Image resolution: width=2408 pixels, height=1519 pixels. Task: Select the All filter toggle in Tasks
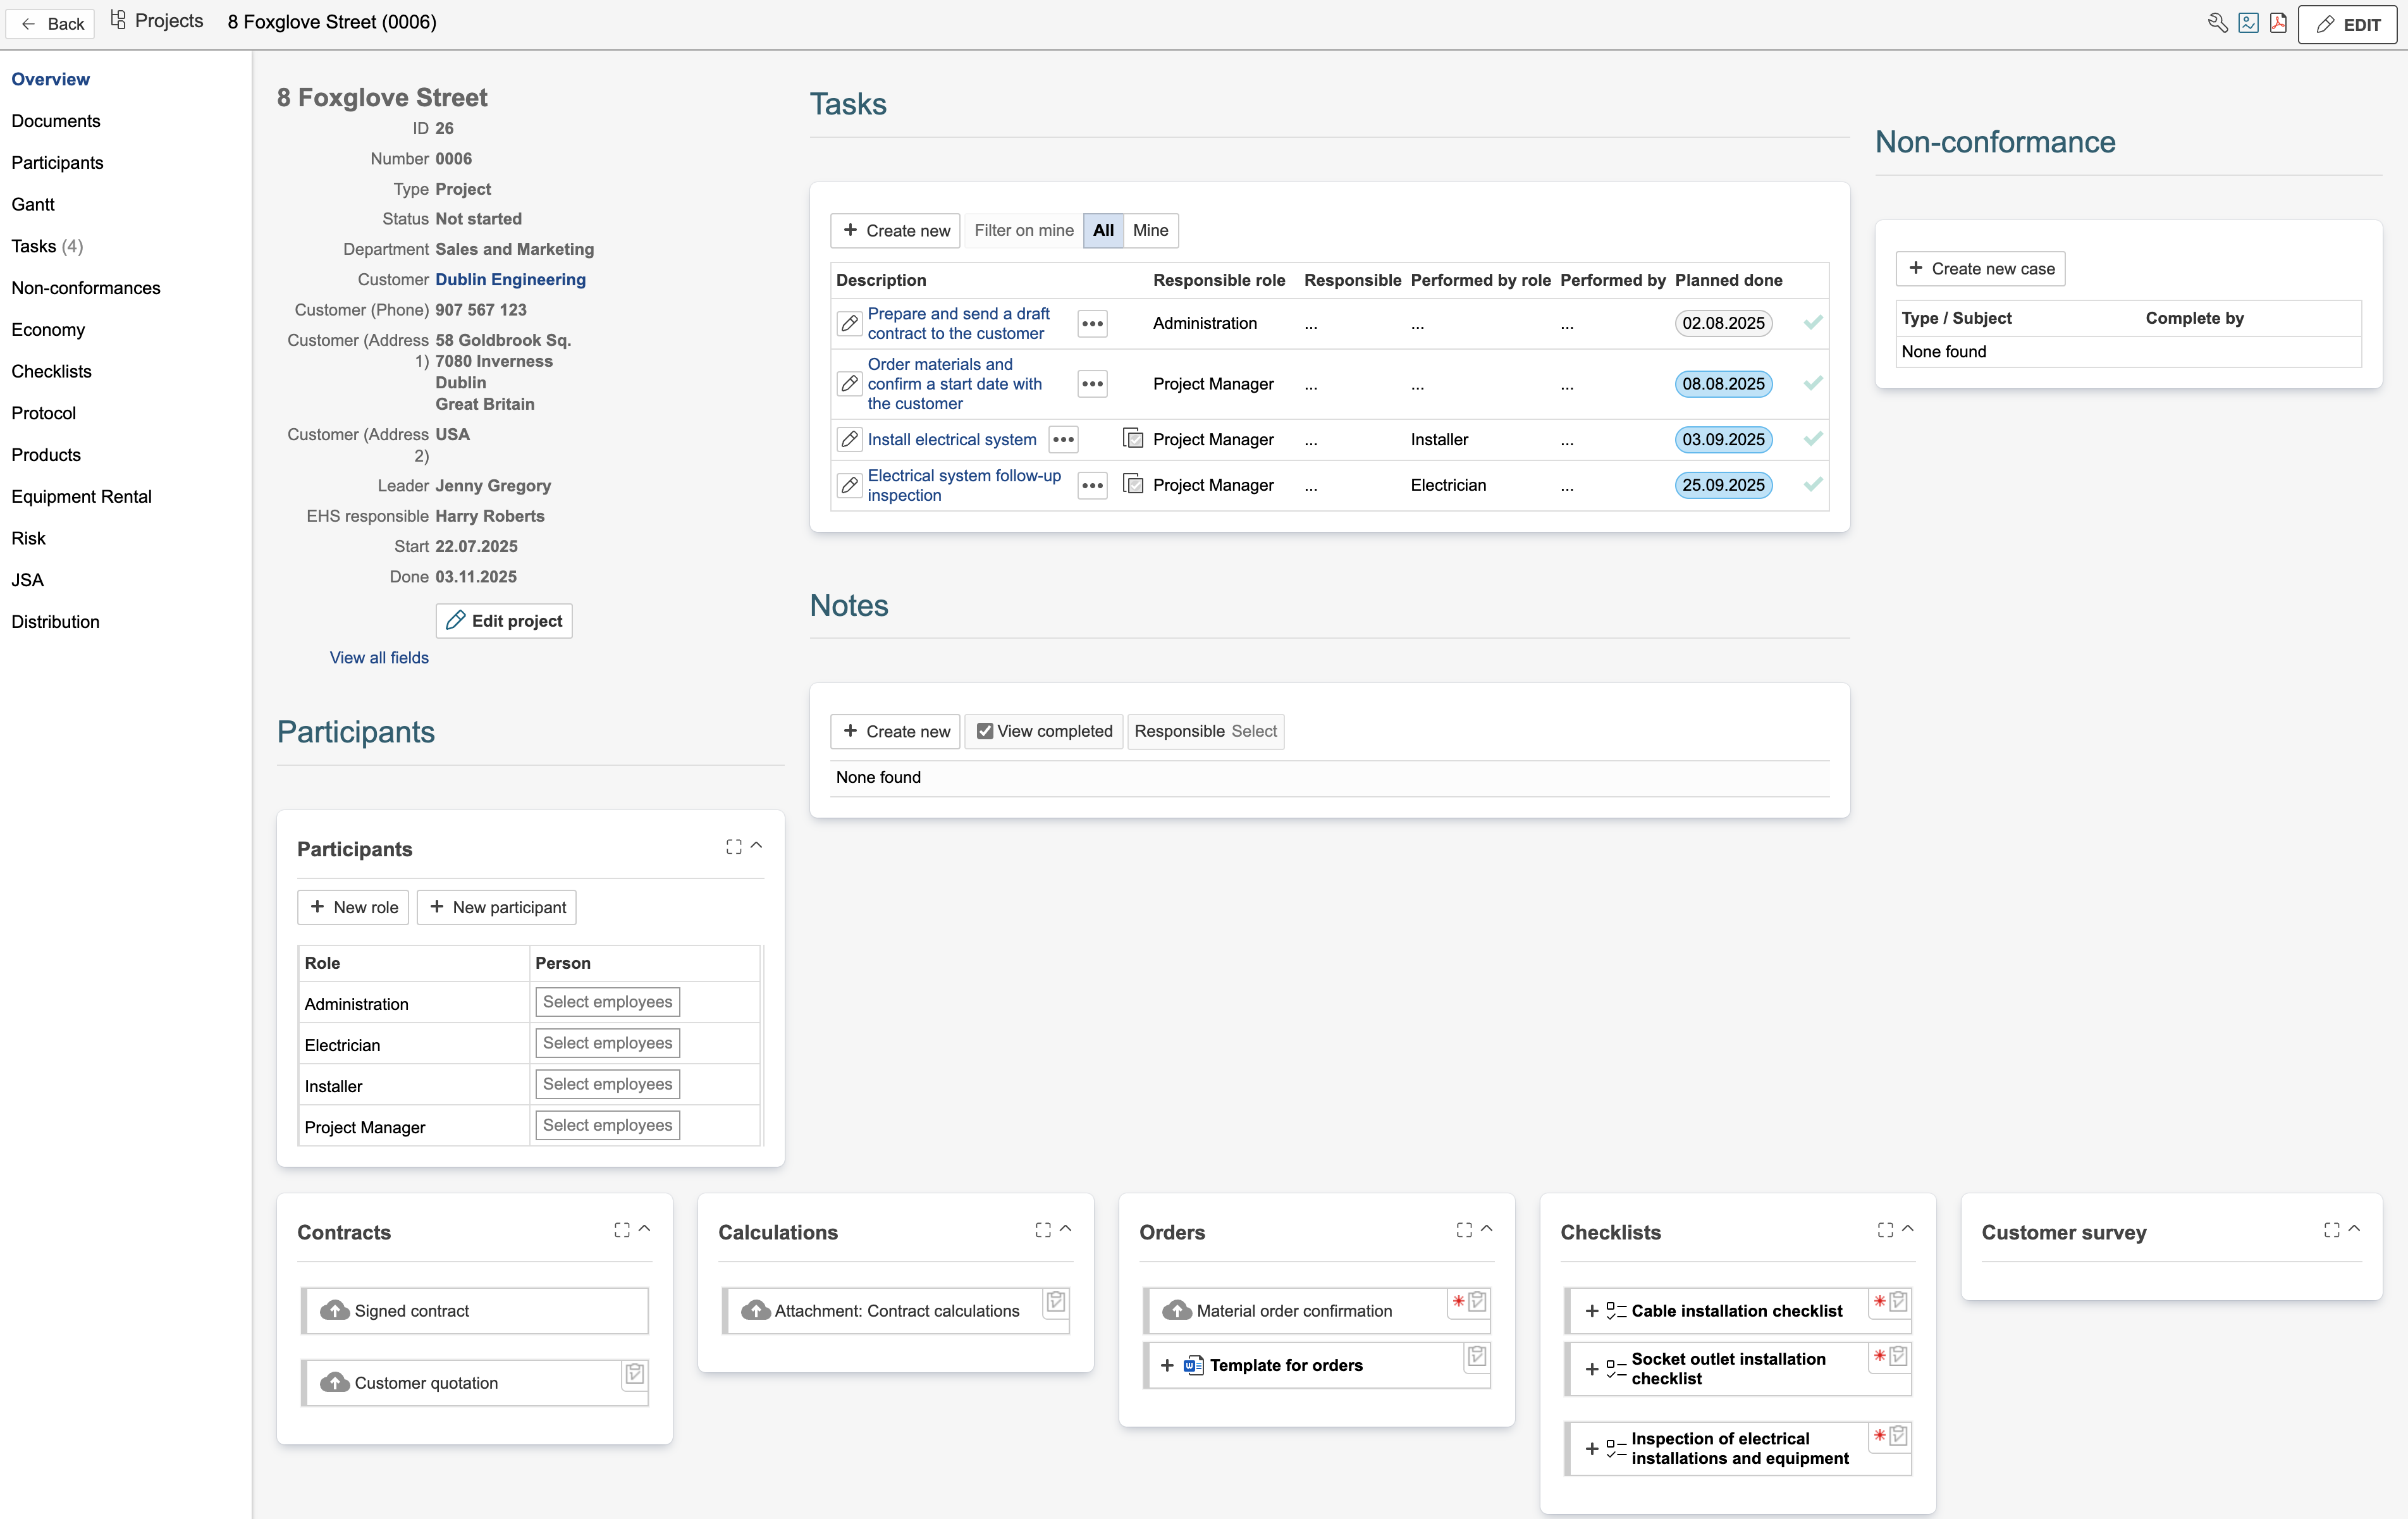[1103, 230]
